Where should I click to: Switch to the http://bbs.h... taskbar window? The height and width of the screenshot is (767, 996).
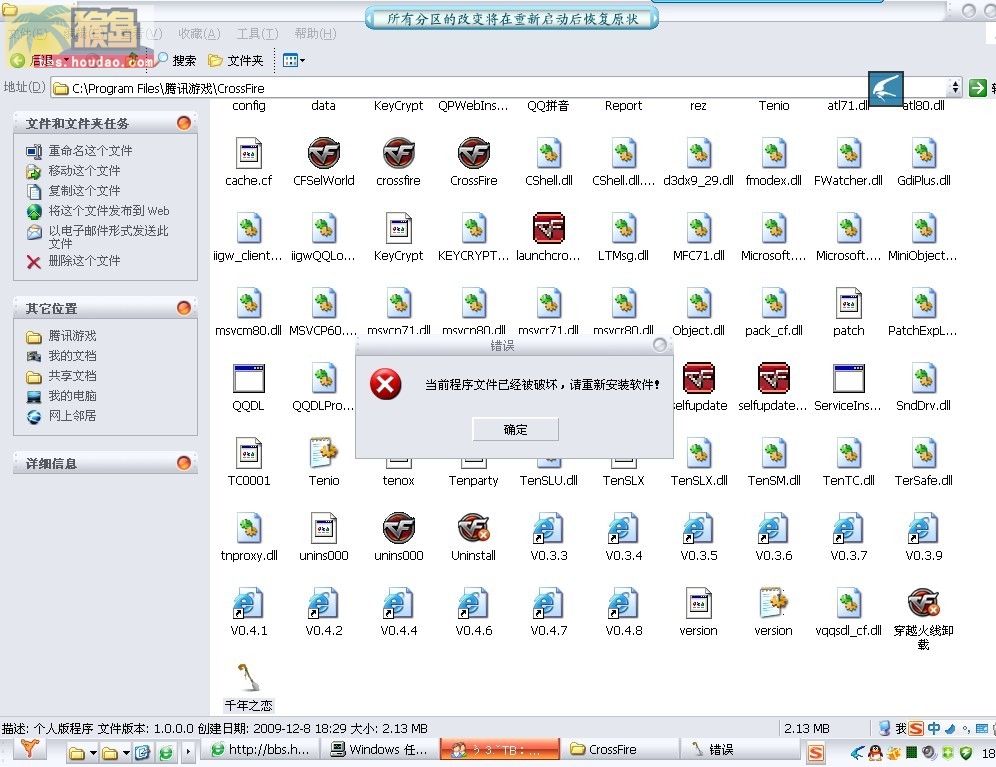[260, 750]
